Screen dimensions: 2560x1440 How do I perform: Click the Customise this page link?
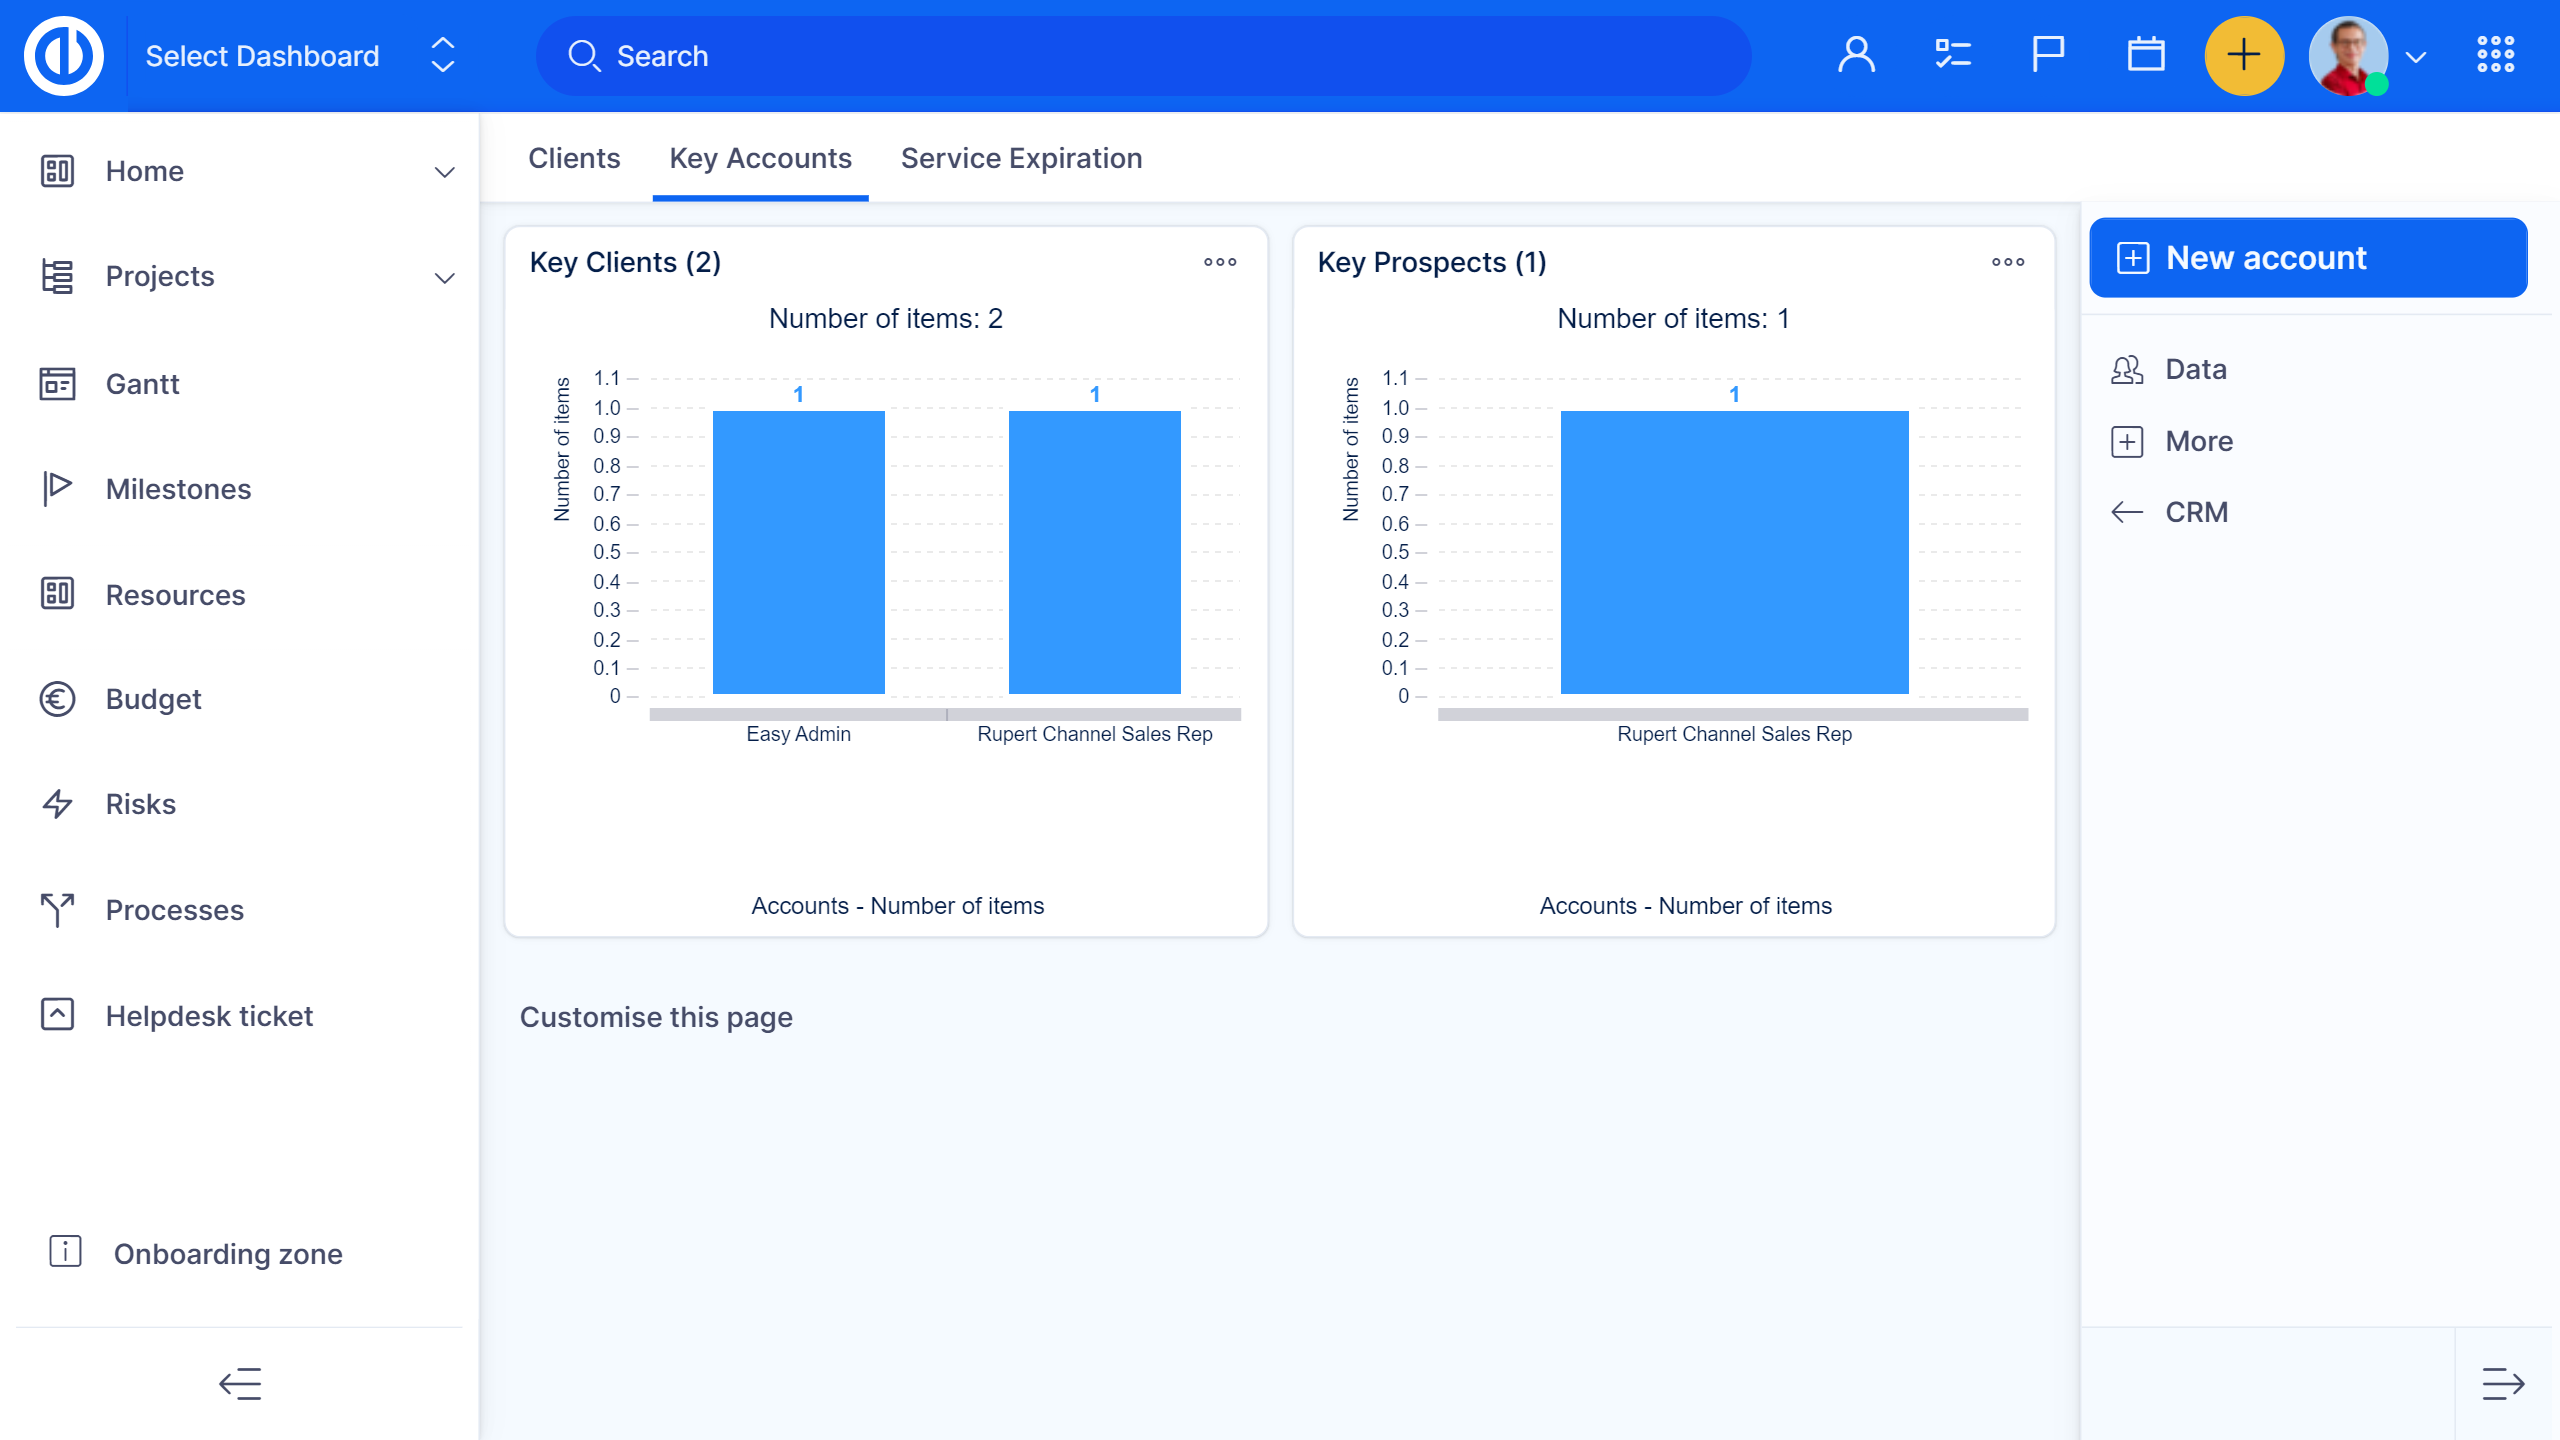pyautogui.click(x=656, y=1017)
